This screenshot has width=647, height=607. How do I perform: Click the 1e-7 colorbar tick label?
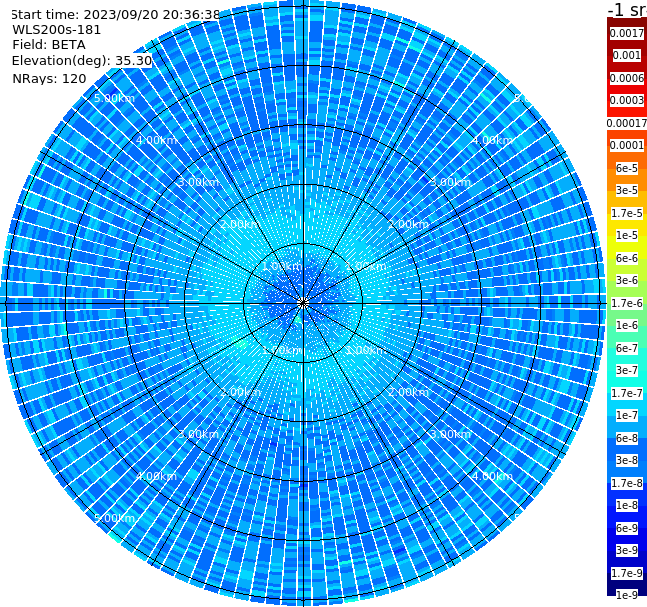click(627, 415)
